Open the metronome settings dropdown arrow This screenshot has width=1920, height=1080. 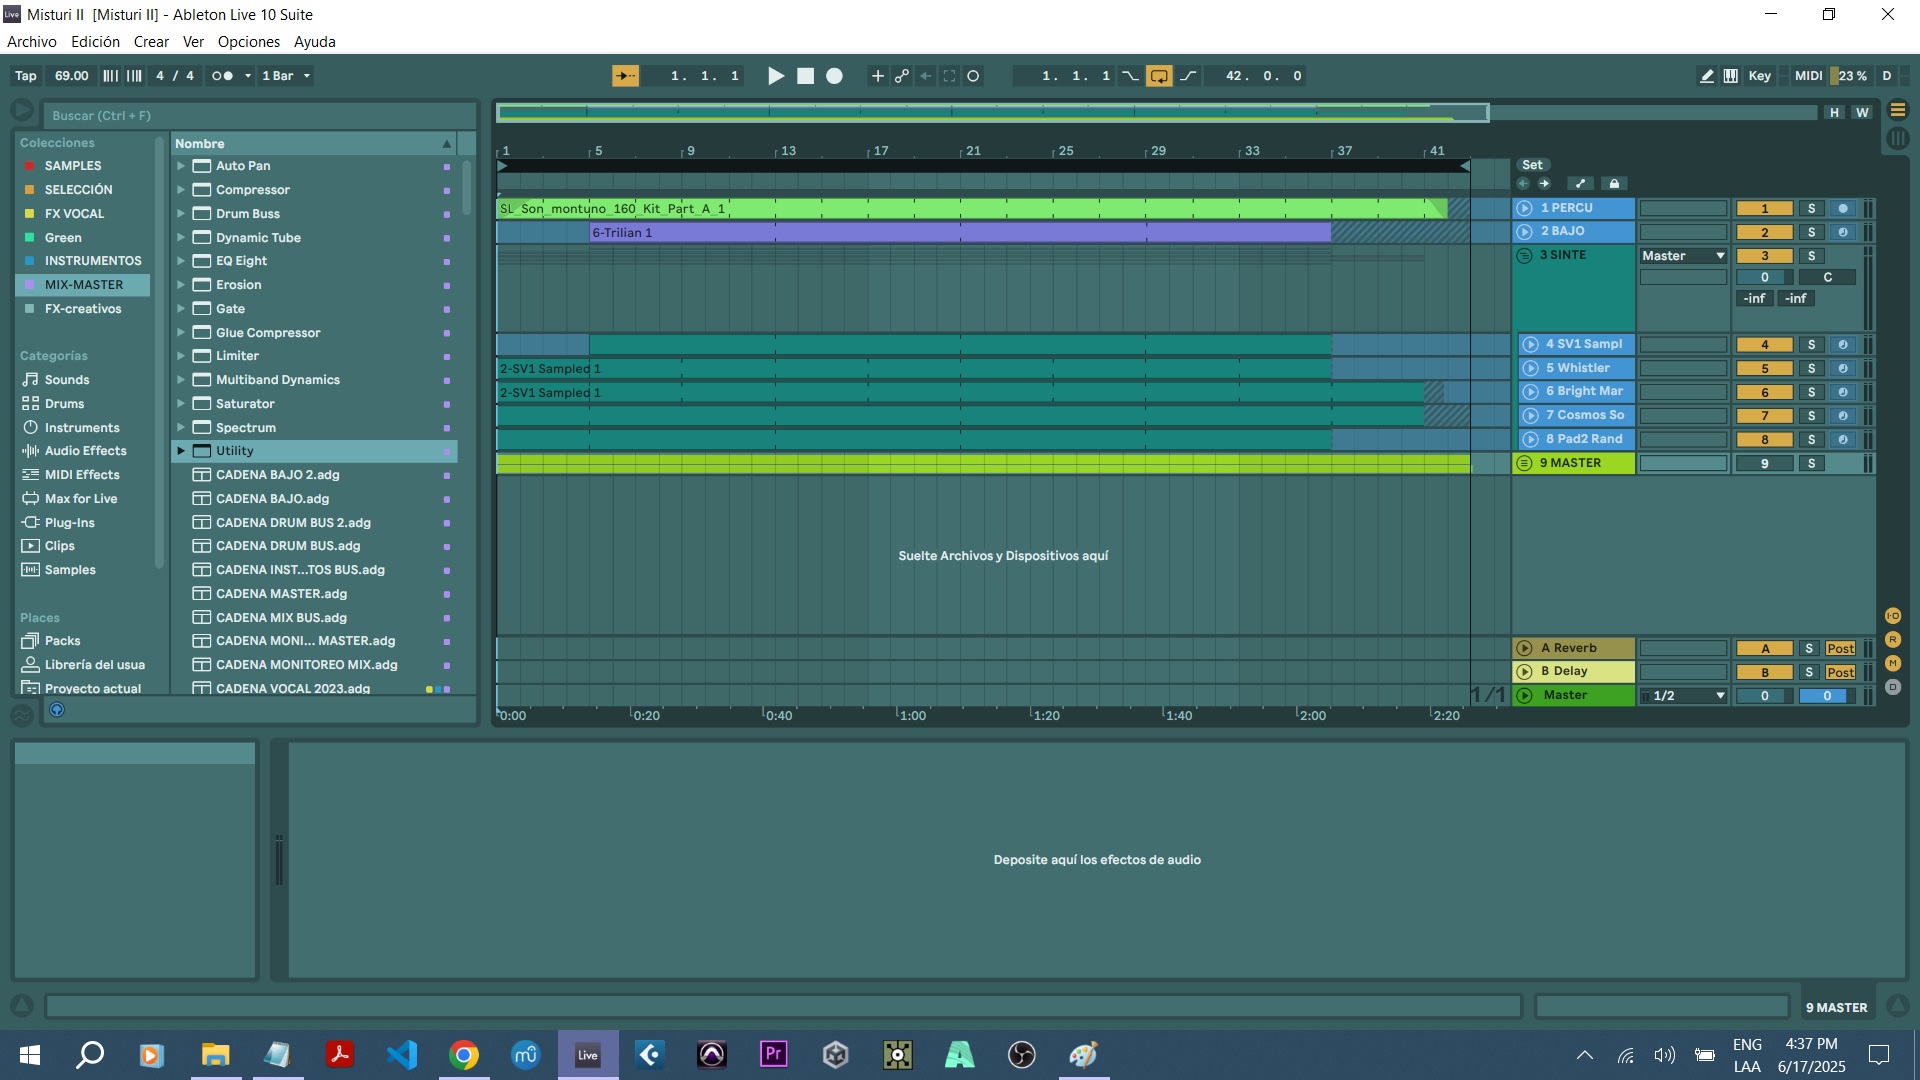pyautogui.click(x=248, y=76)
